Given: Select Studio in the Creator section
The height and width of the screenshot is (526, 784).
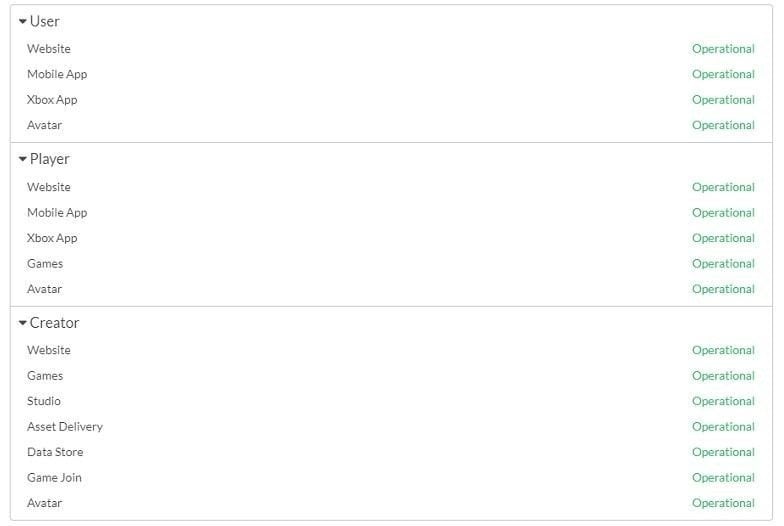Looking at the screenshot, I should click(44, 402).
